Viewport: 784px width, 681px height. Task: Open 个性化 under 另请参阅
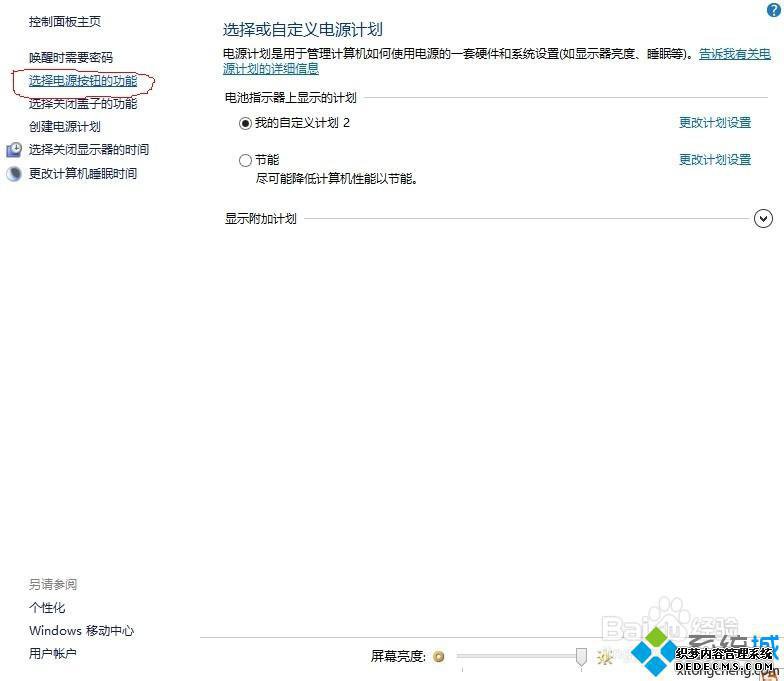(x=47, y=607)
